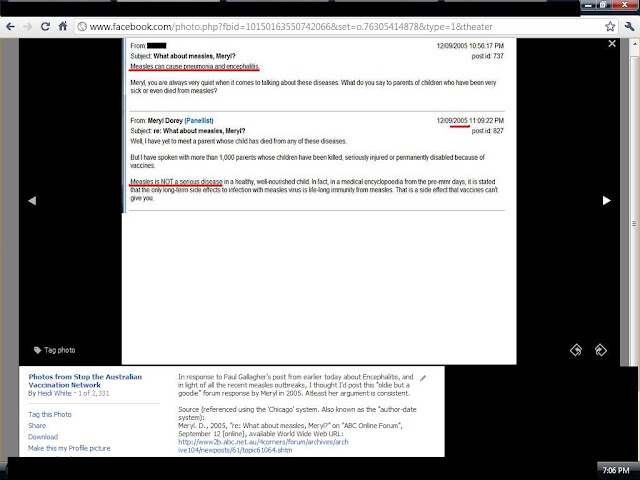Click the browser forward arrow
The width and height of the screenshot is (640, 480).
coord(27,27)
